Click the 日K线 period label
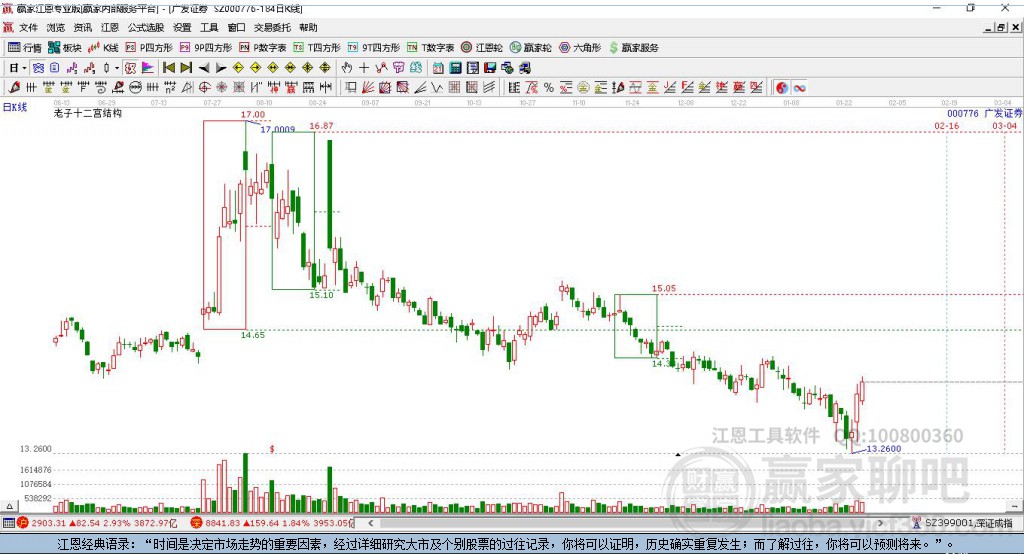The width and height of the screenshot is (1024, 554). click(15, 107)
